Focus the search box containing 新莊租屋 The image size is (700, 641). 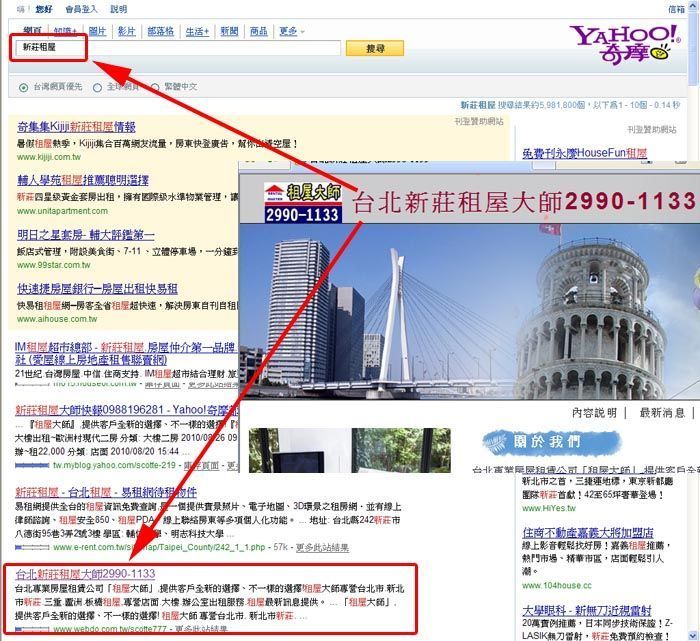point(178,48)
